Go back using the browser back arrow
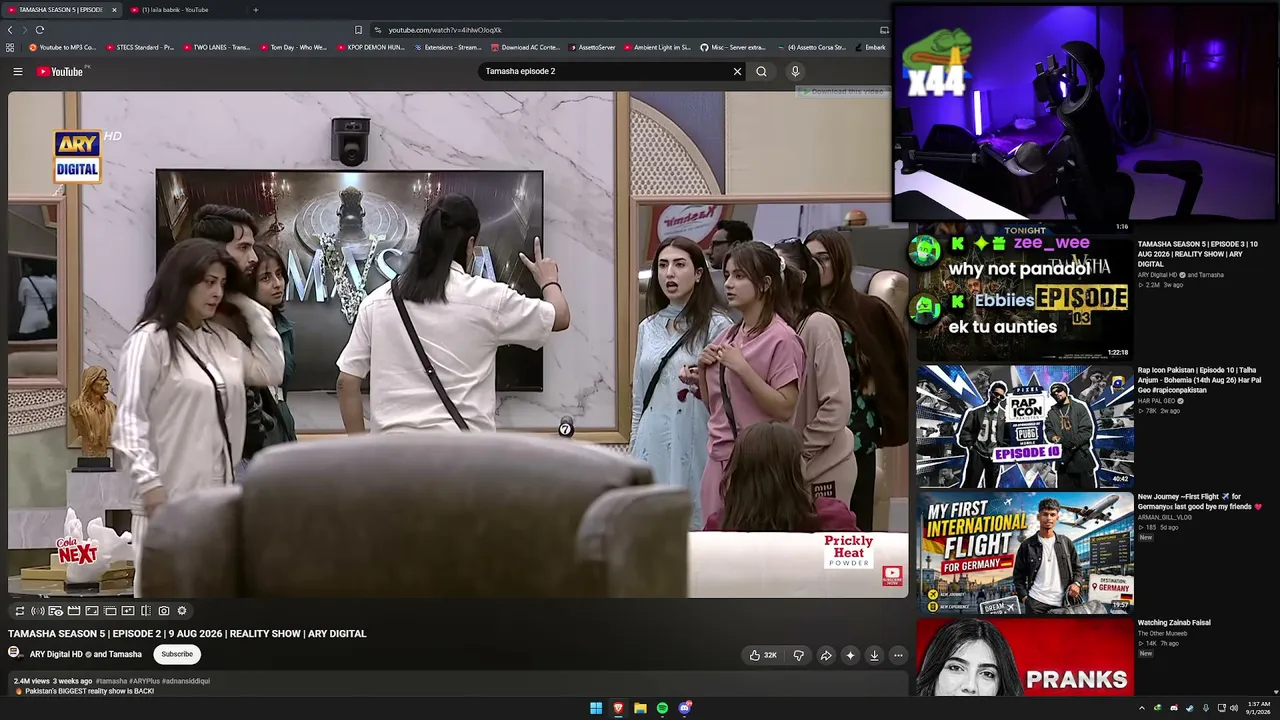This screenshot has height=720, width=1280. 10,30
